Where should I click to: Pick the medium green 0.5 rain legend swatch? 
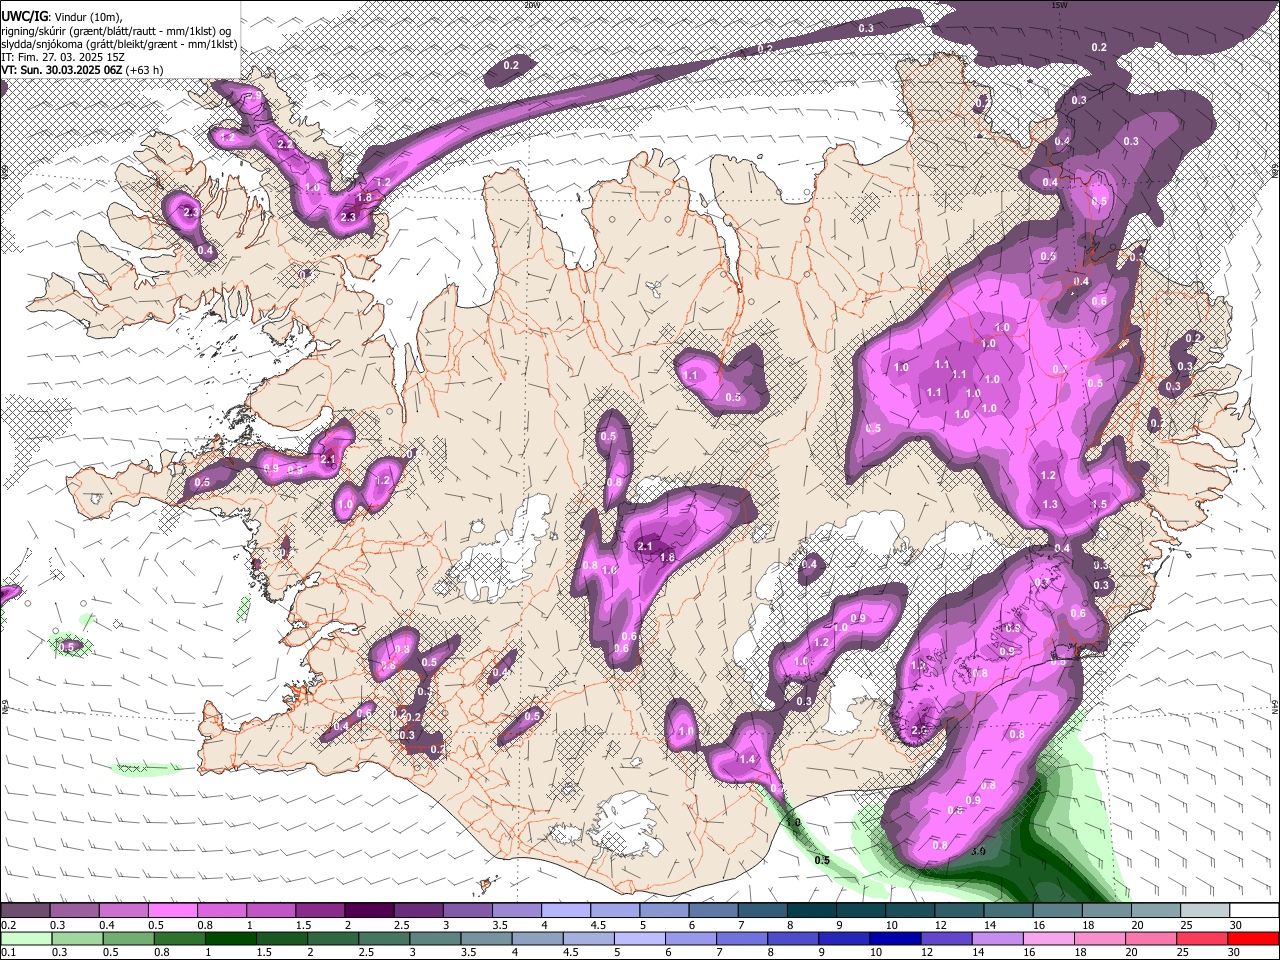click(128, 938)
